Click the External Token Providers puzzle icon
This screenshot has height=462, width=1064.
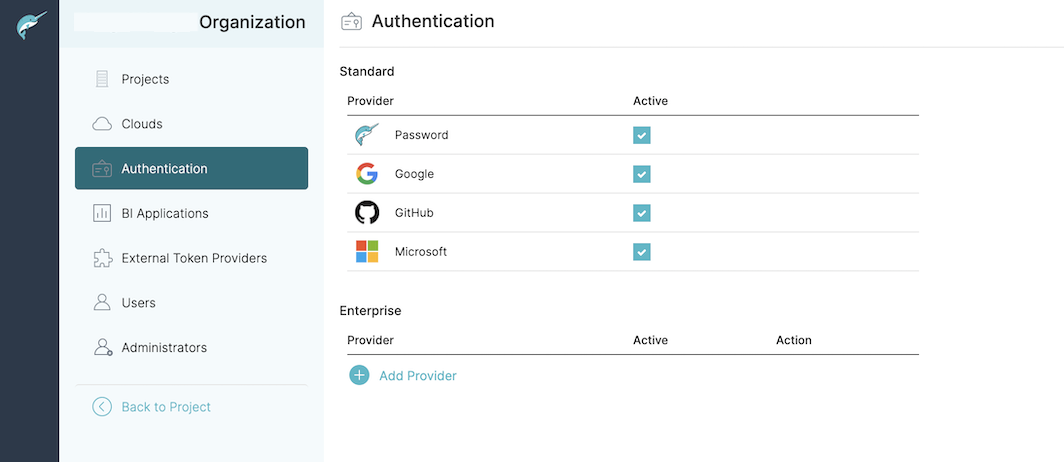coord(102,258)
